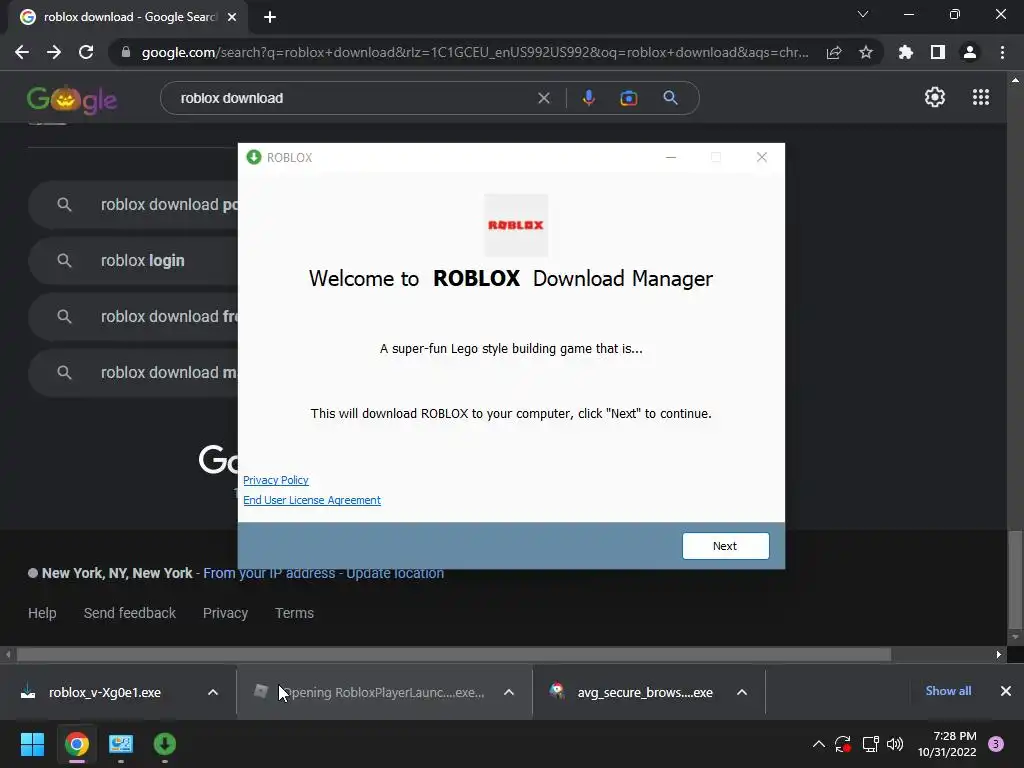Viewport: 1024px width, 768px height.
Task: Share this page icon in address bar
Action: point(834,52)
